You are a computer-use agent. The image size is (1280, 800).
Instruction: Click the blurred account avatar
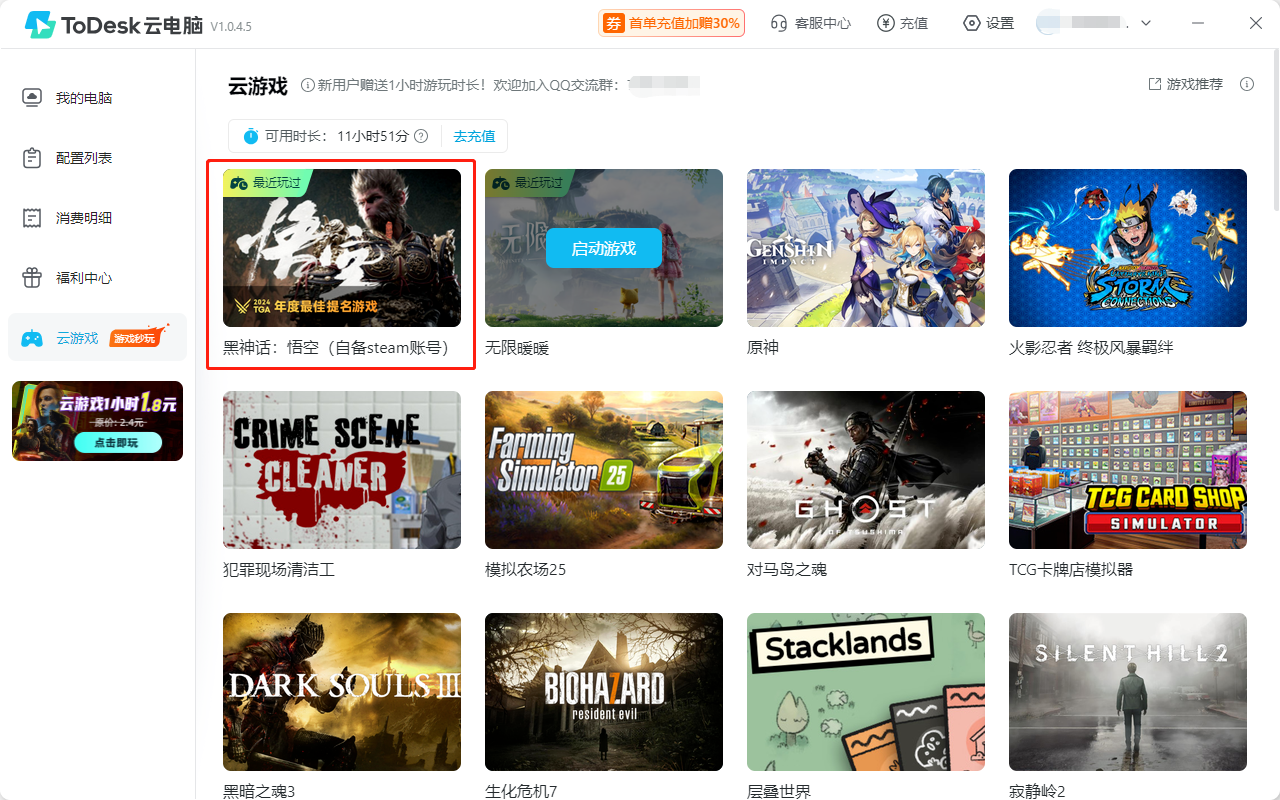(x=1048, y=22)
